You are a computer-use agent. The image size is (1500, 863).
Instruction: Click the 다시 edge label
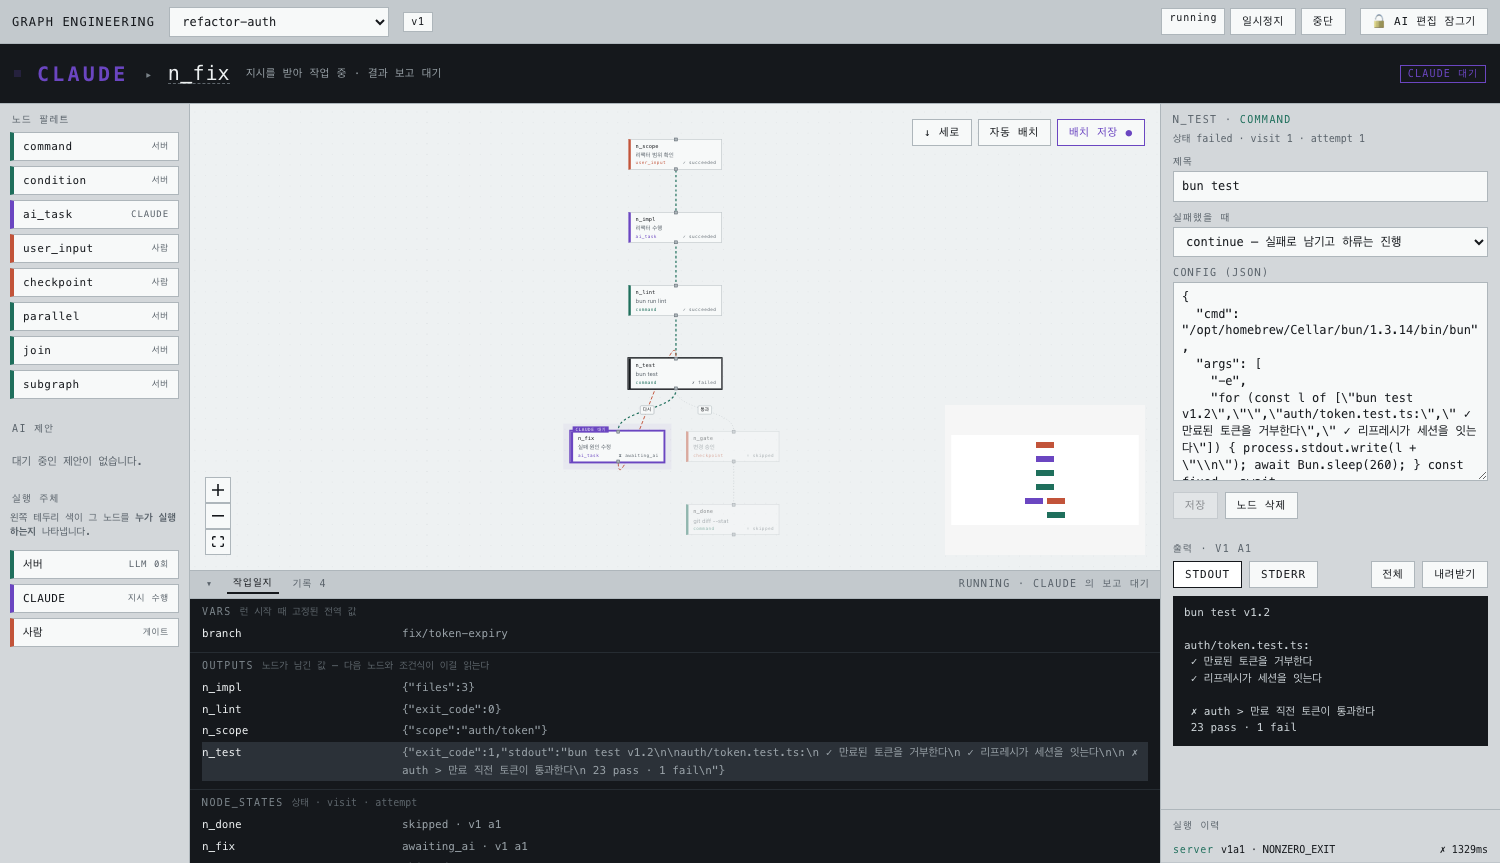[647, 409]
